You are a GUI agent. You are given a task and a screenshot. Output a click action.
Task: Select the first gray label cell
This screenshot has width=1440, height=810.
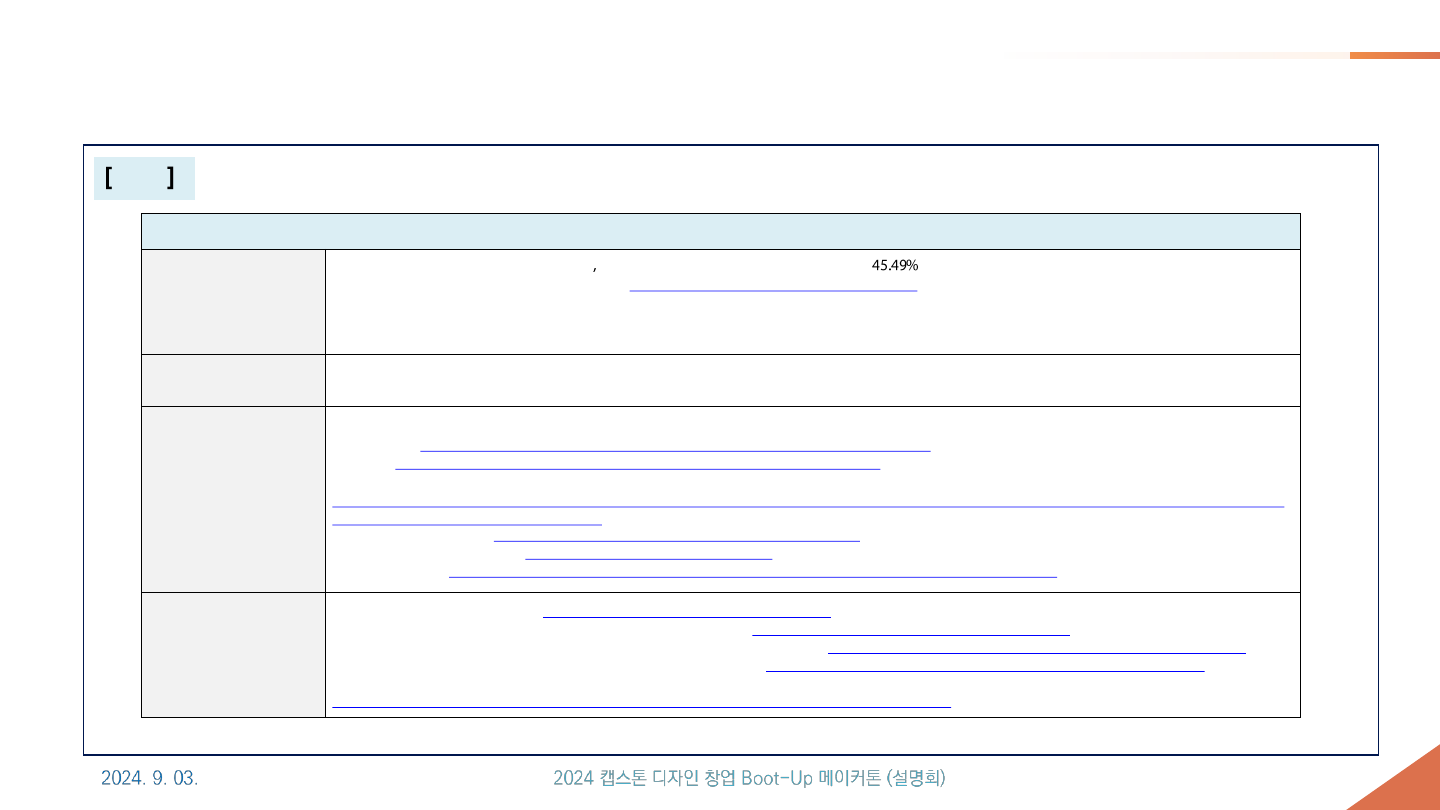tap(233, 301)
